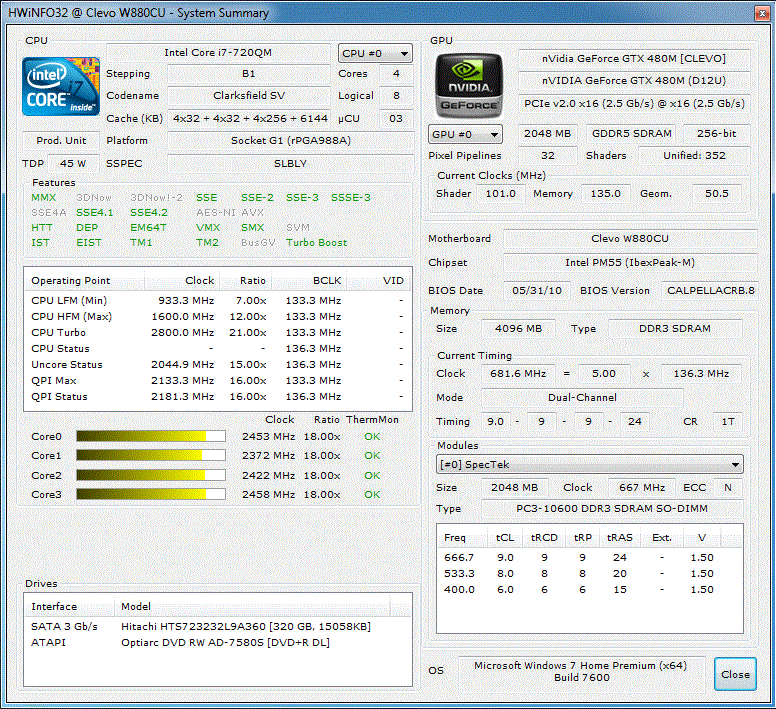This screenshot has height=709, width=776.
Task: Click the CALPELLACRB.8 BIOS version field
Action: [711, 290]
